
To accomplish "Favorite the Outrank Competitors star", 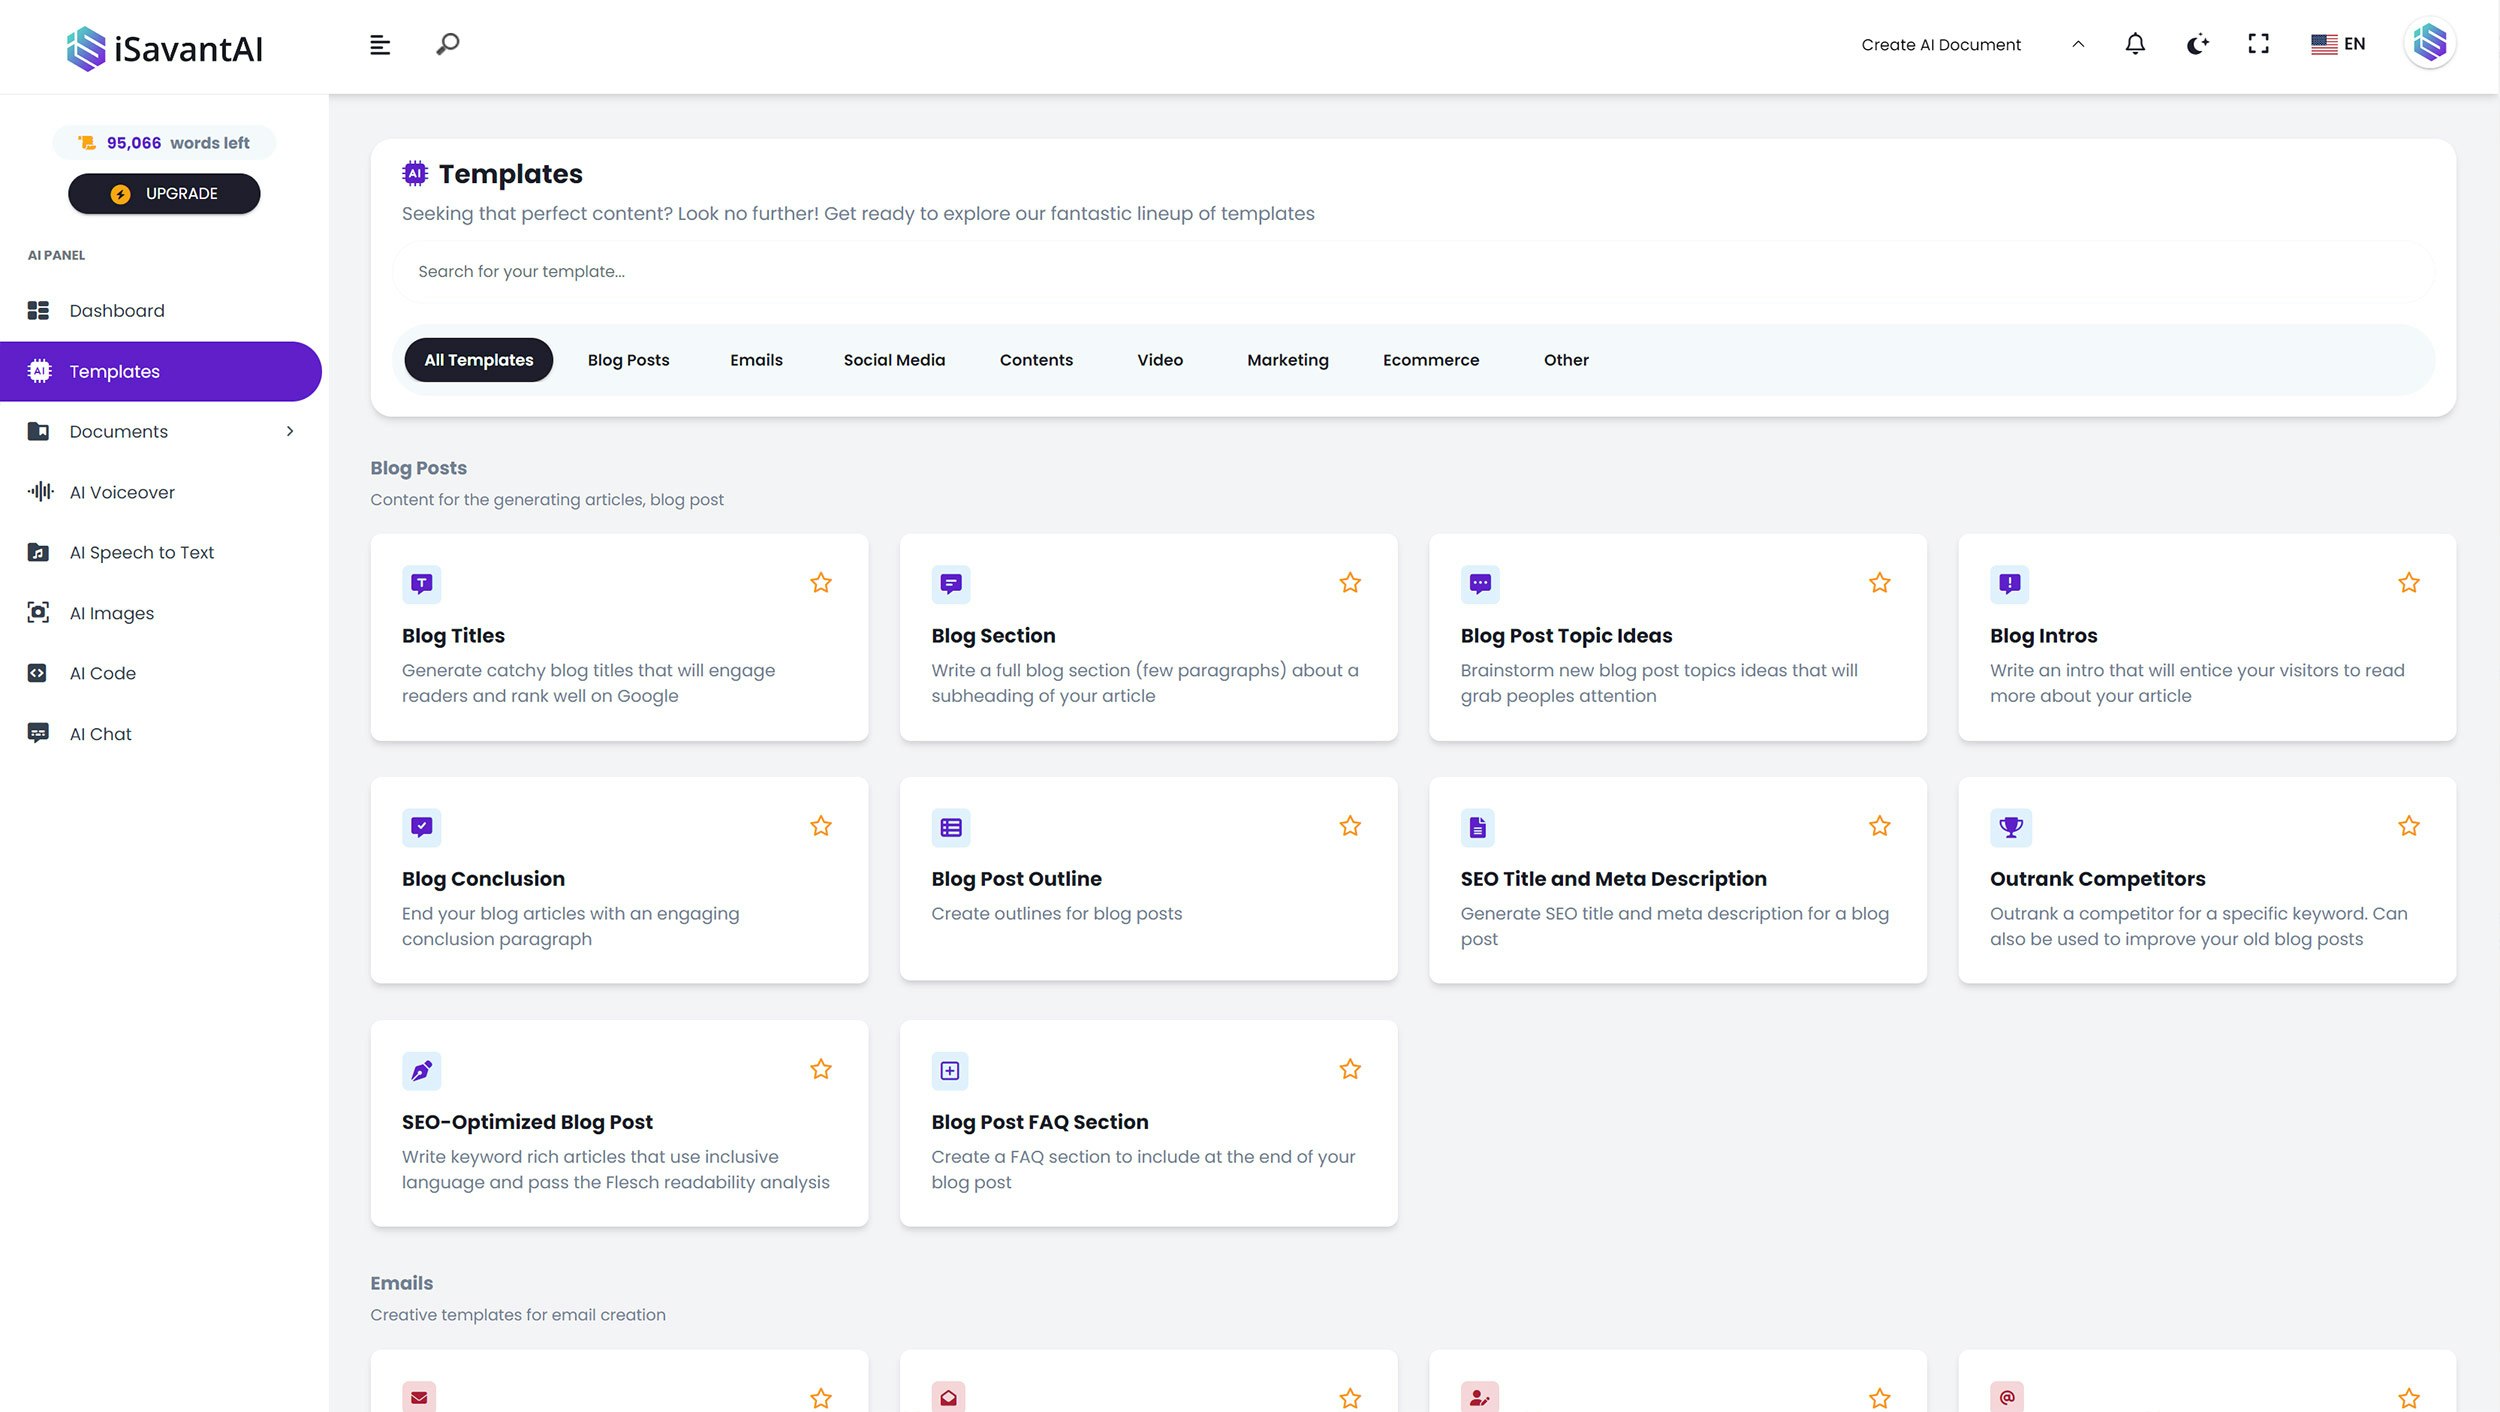I will (x=2409, y=826).
